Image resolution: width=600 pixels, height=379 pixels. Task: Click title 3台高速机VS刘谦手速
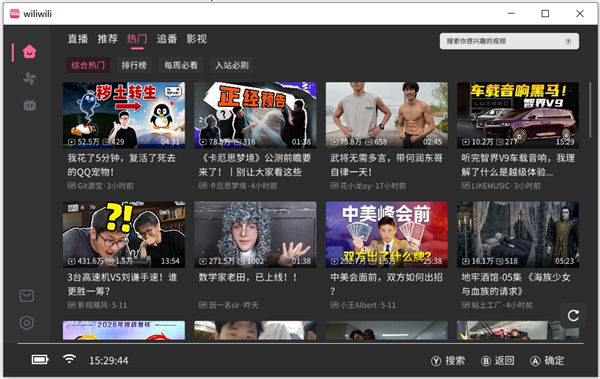point(122,284)
